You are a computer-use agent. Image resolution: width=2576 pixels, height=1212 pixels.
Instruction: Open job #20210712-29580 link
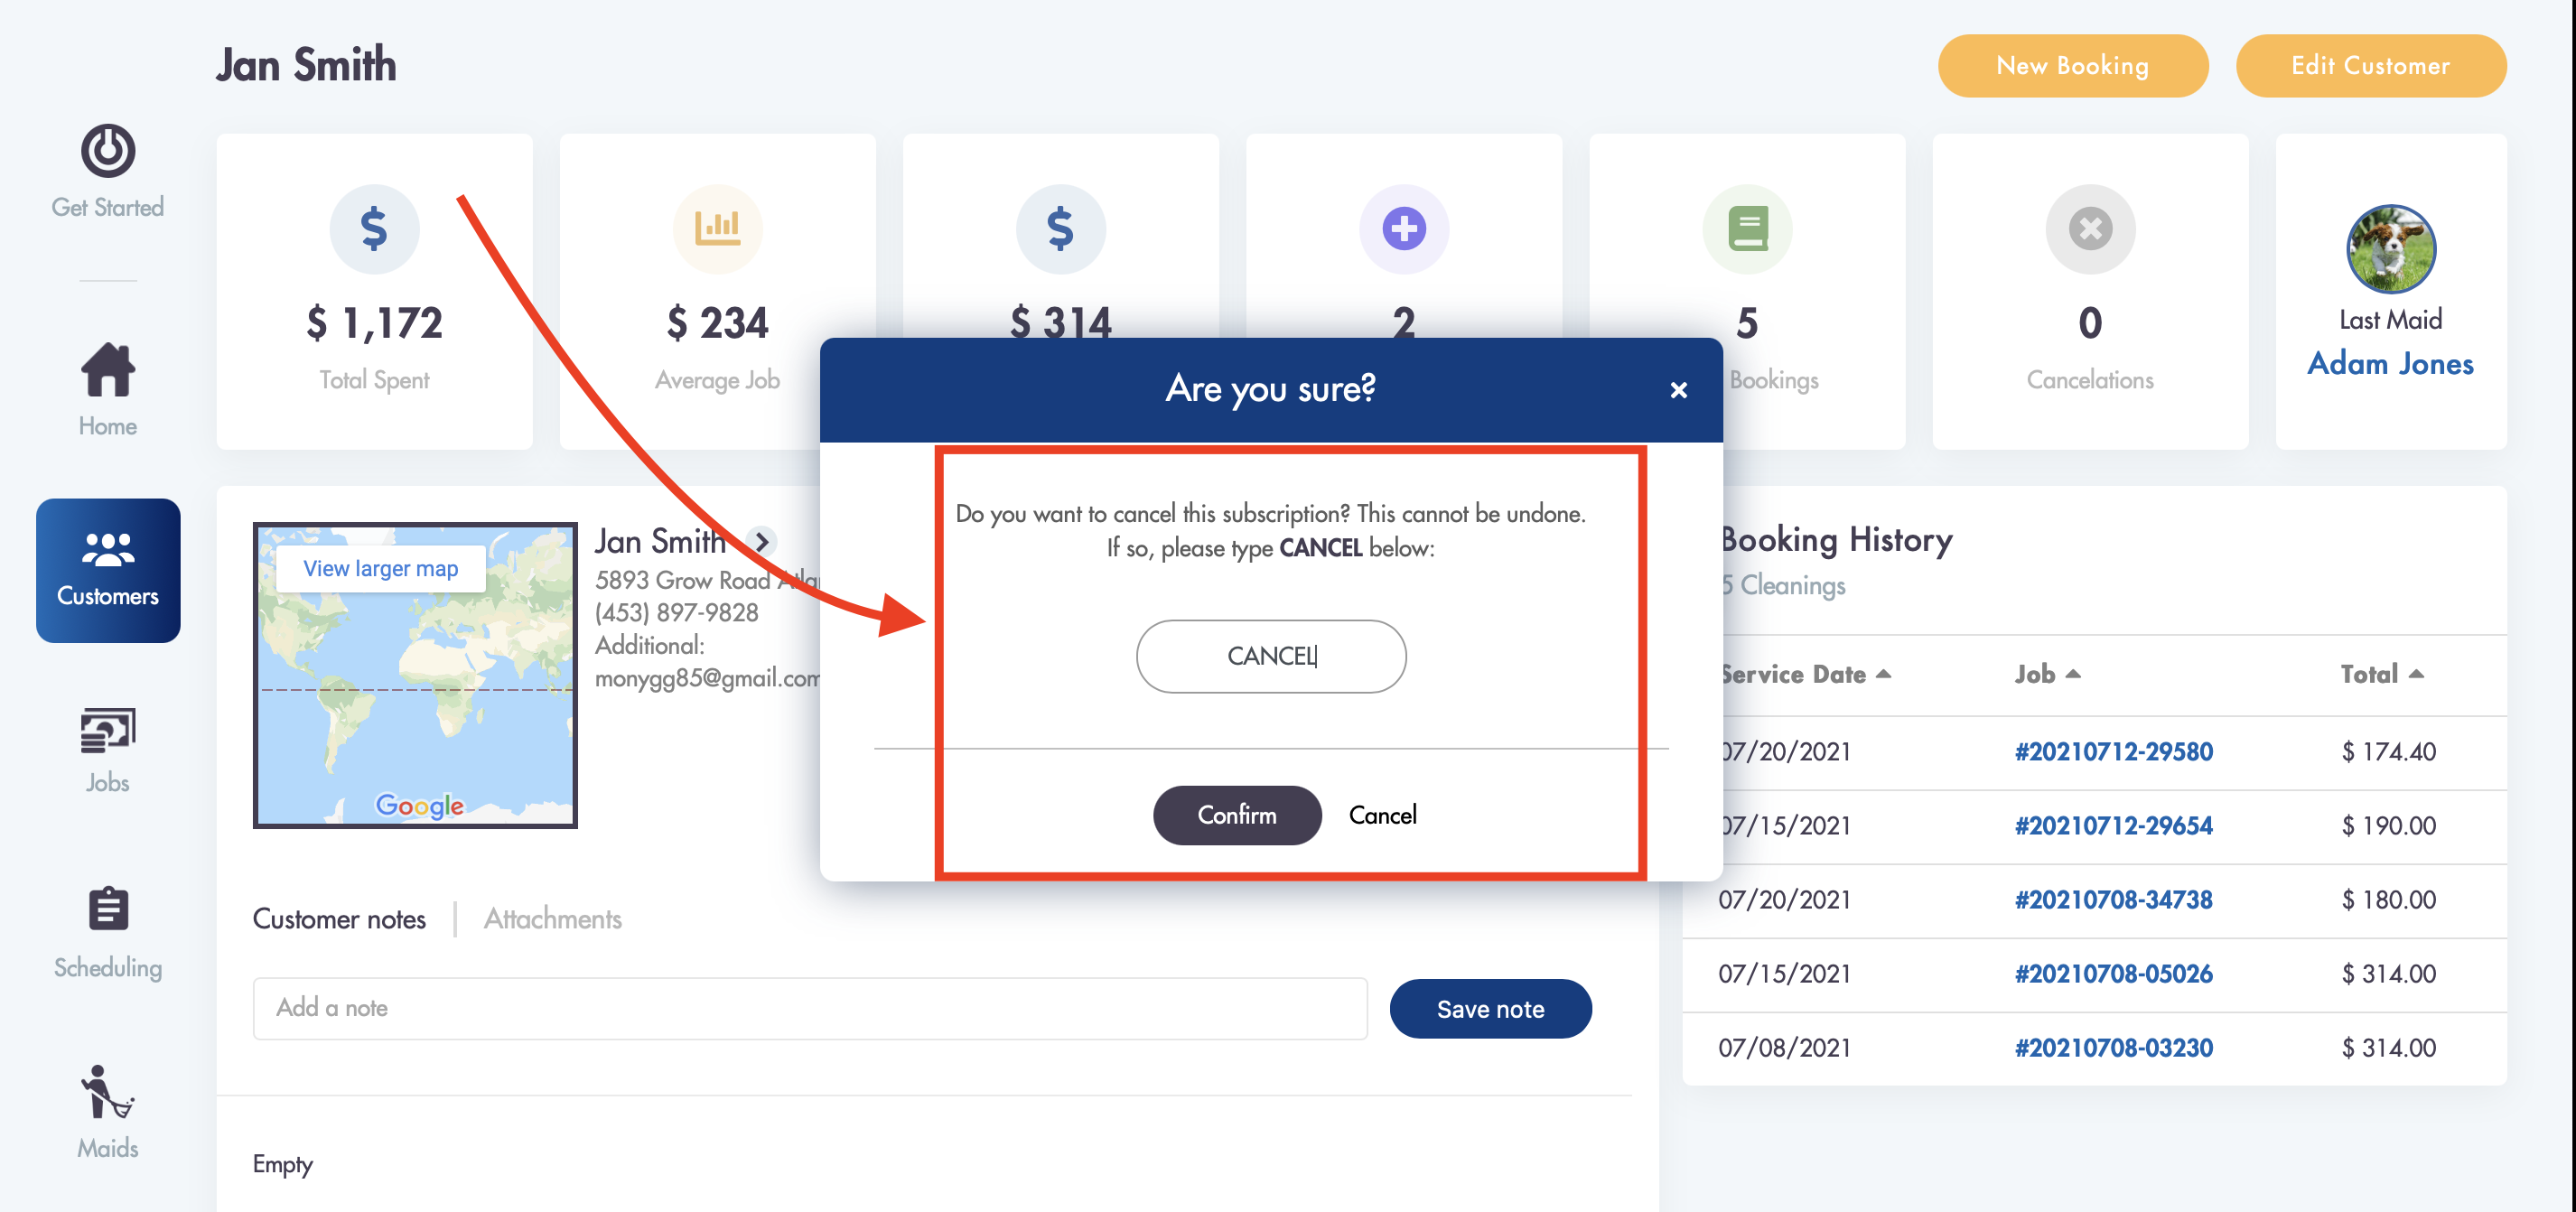[2113, 752]
